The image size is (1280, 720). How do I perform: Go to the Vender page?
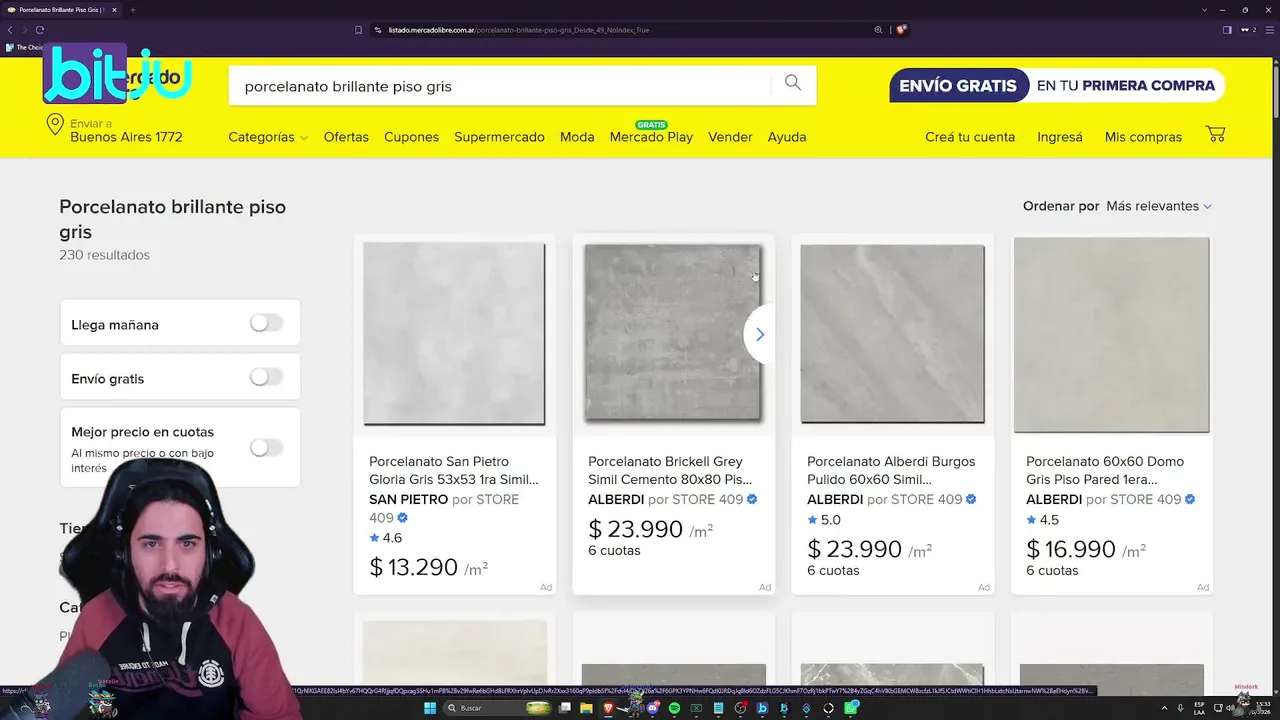pos(730,137)
